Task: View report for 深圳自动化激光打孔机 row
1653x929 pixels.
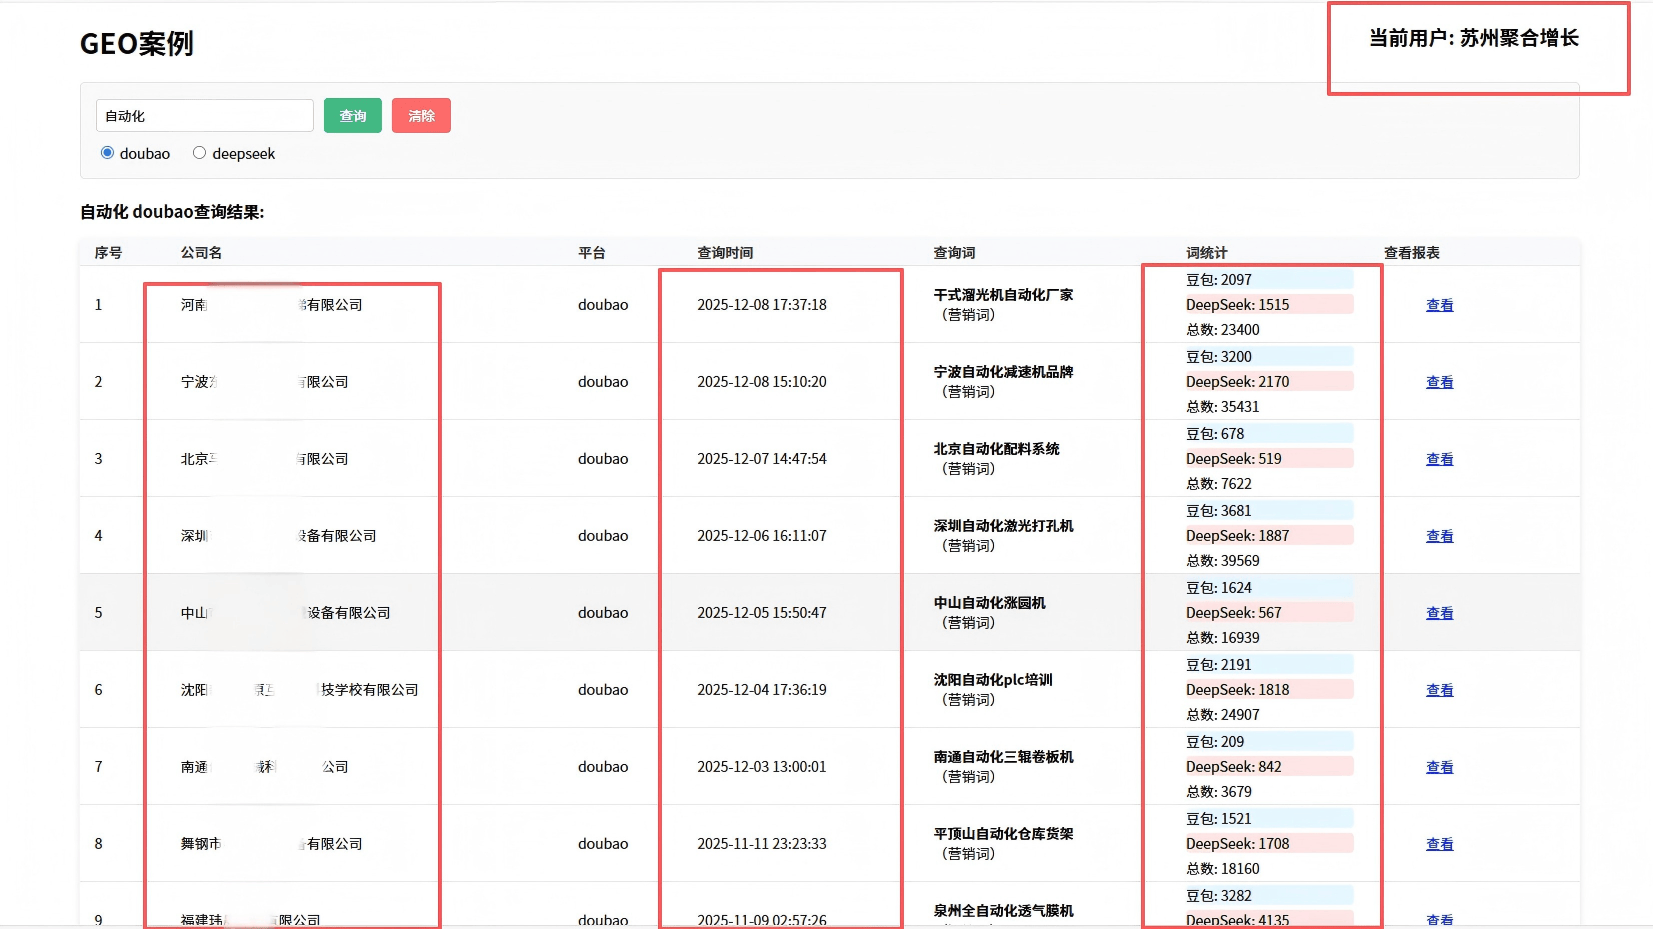Action: point(1439,536)
